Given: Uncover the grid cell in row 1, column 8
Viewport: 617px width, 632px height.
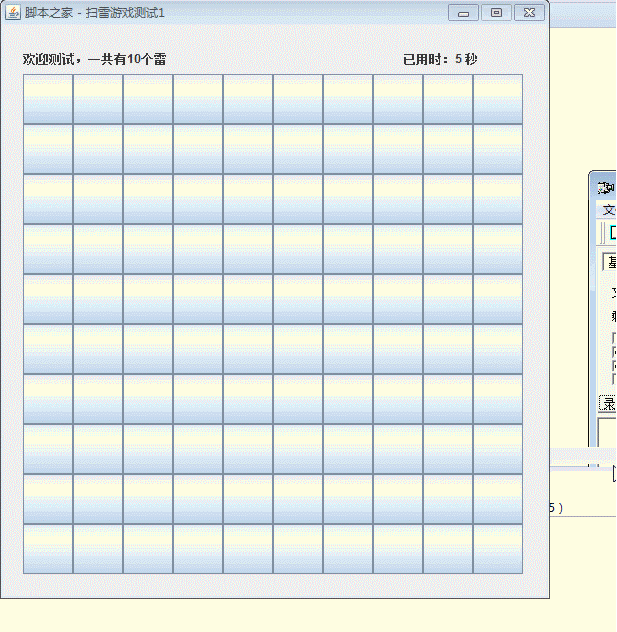Looking at the screenshot, I should pos(398,99).
